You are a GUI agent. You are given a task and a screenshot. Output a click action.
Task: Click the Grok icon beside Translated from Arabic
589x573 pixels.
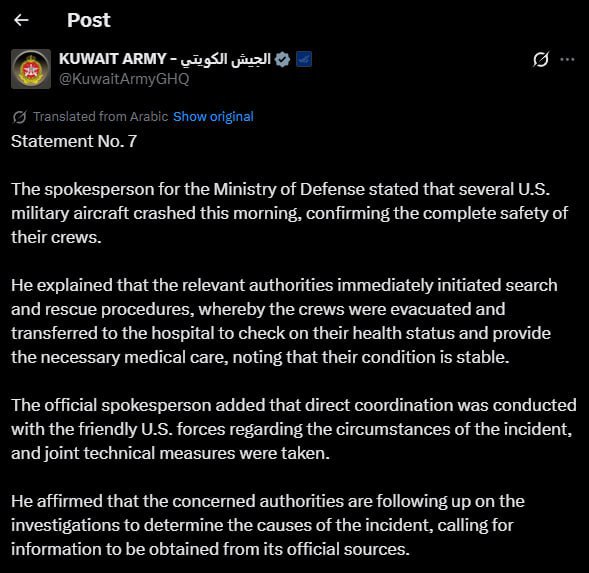pyautogui.click(x=20, y=117)
